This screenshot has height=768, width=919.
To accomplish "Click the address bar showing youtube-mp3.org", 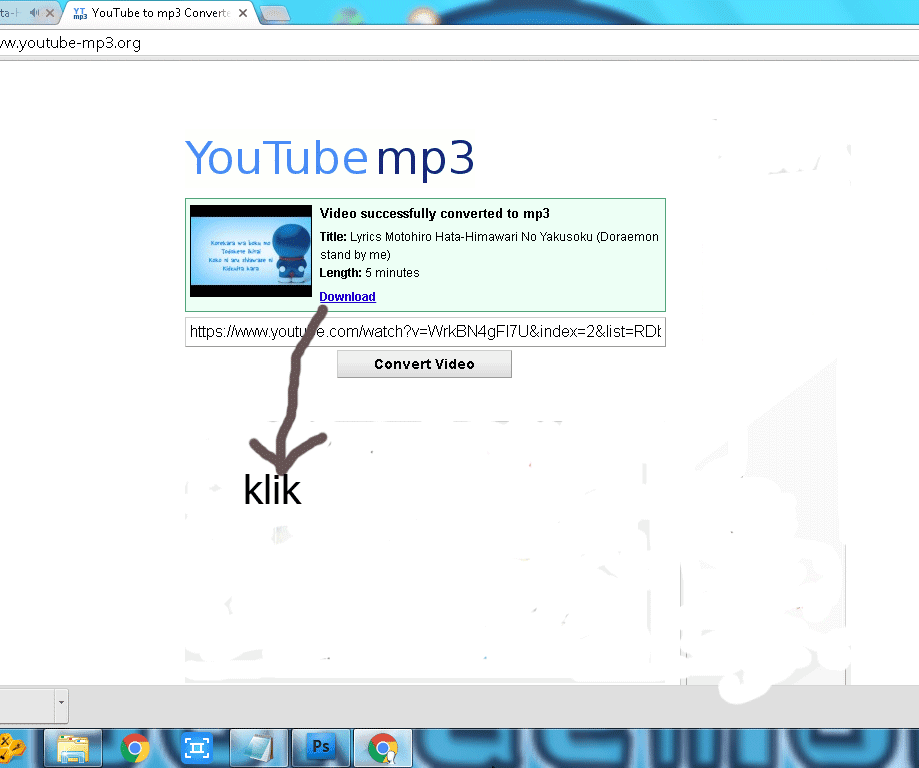I will [460, 43].
